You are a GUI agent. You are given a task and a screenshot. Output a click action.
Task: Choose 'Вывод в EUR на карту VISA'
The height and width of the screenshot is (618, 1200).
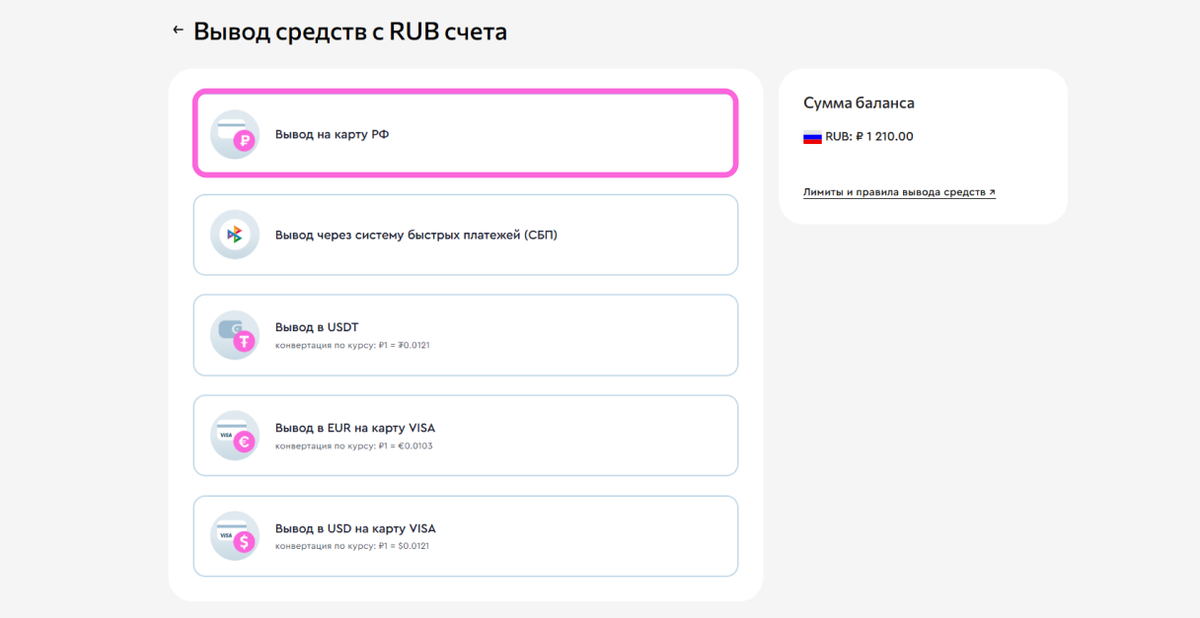click(466, 435)
